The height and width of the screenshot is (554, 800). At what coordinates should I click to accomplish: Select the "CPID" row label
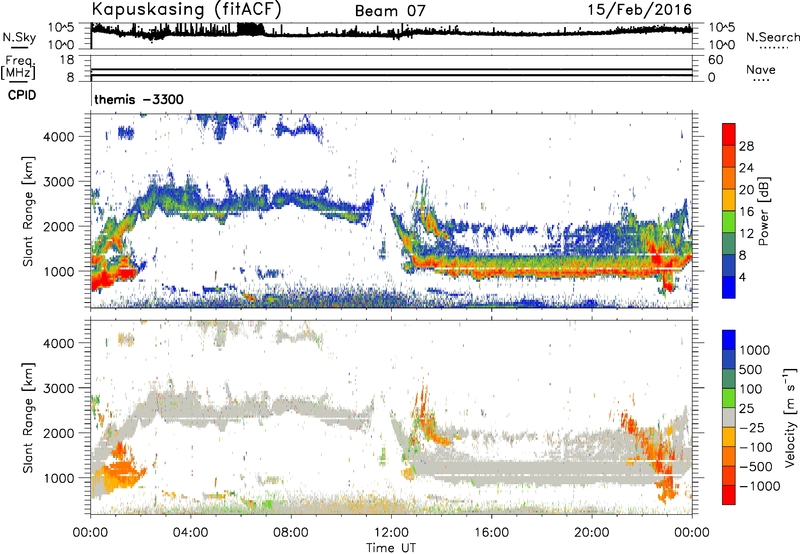coord(22,95)
